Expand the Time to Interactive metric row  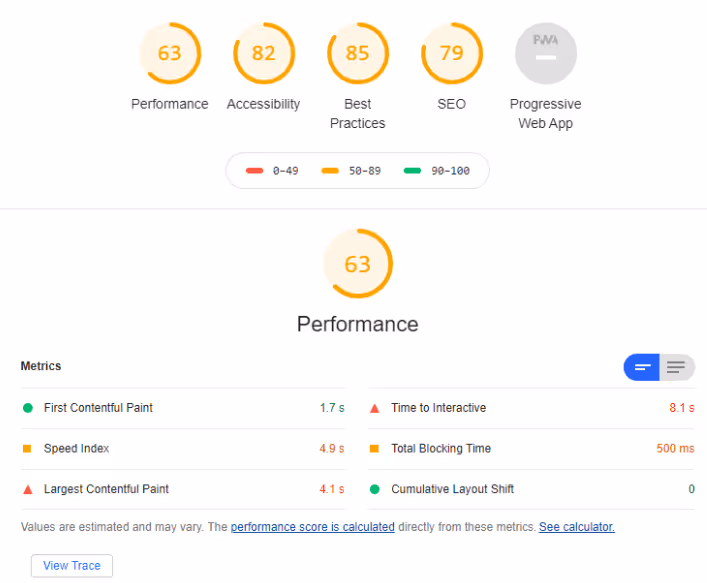click(x=531, y=408)
